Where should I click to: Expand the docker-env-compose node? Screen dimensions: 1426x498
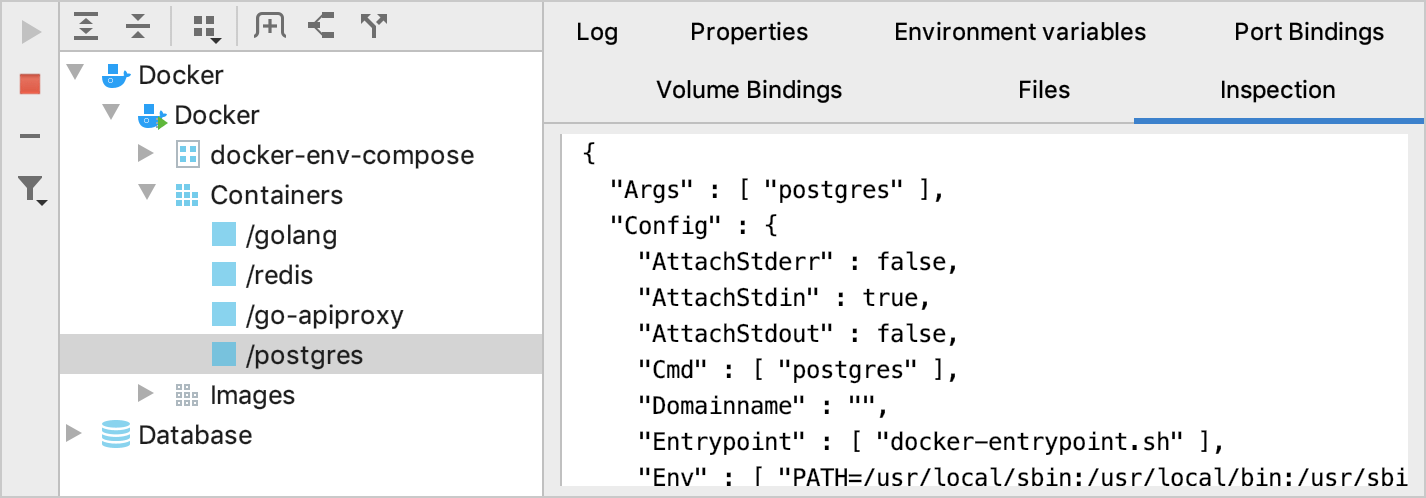click(146, 154)
